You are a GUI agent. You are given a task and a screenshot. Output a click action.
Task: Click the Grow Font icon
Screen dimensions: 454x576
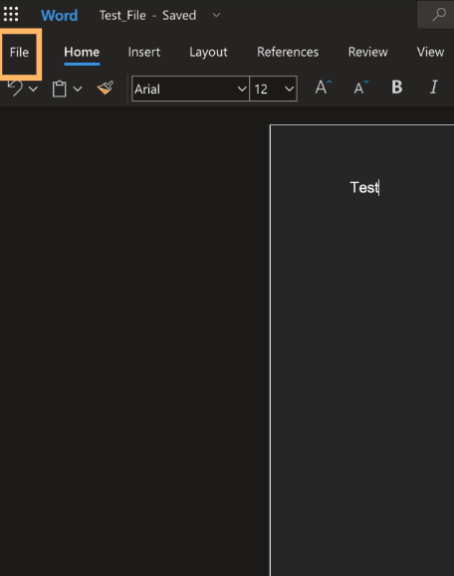point(323,87)
